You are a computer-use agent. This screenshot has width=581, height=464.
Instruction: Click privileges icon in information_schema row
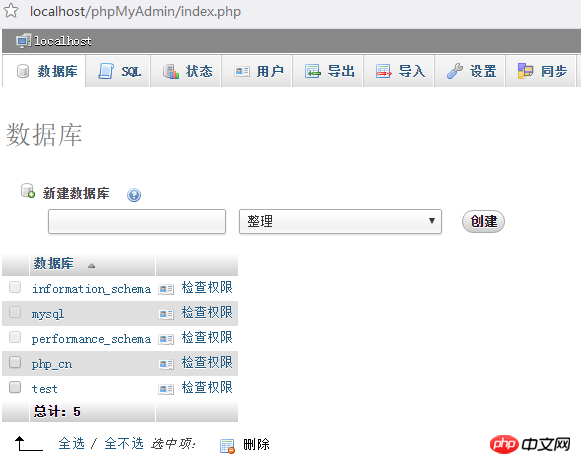166,289
